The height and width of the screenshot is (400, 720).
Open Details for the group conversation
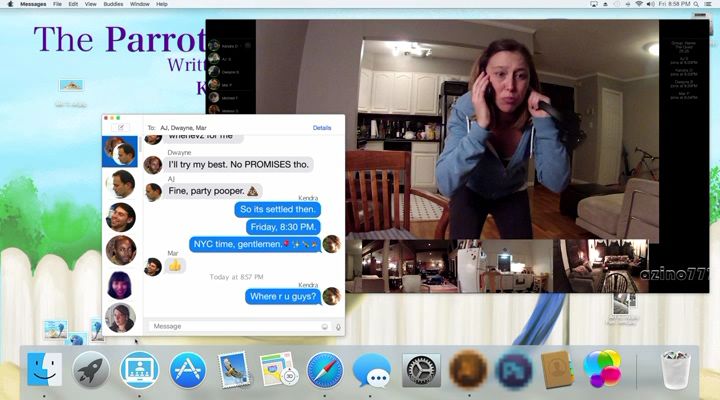[322, 128]
